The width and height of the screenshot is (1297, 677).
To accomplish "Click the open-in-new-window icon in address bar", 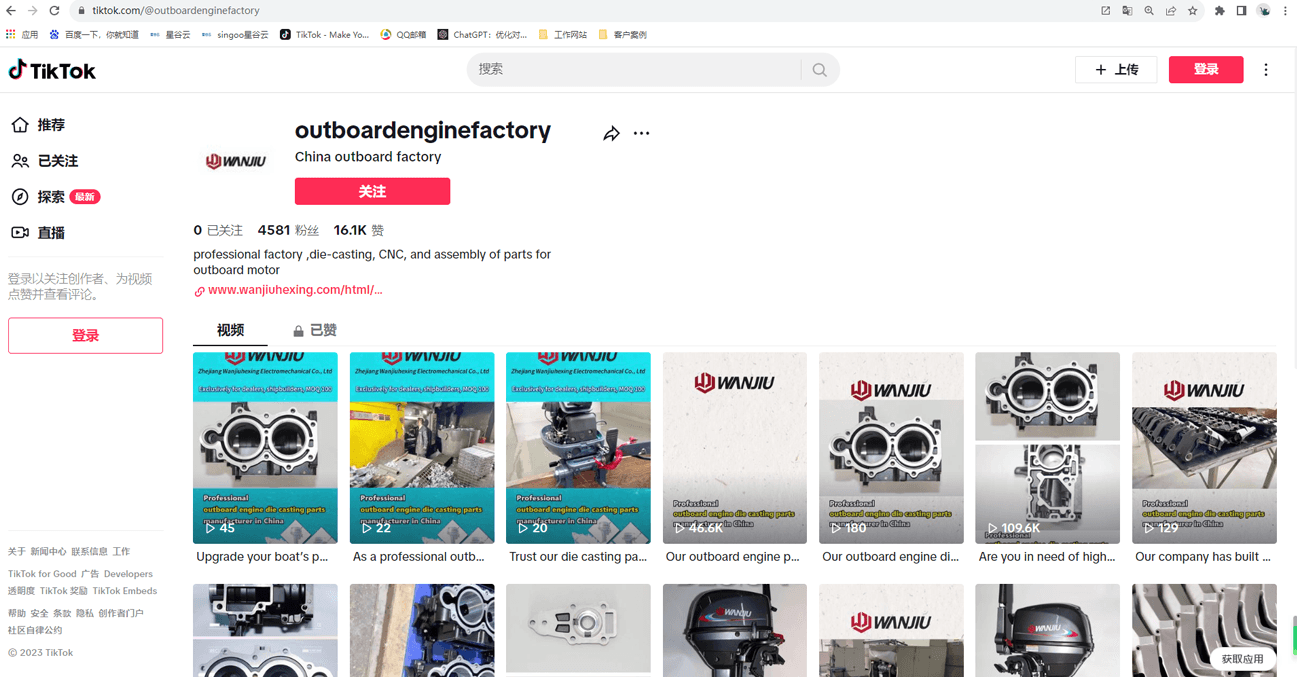I will pos(1105,11).
